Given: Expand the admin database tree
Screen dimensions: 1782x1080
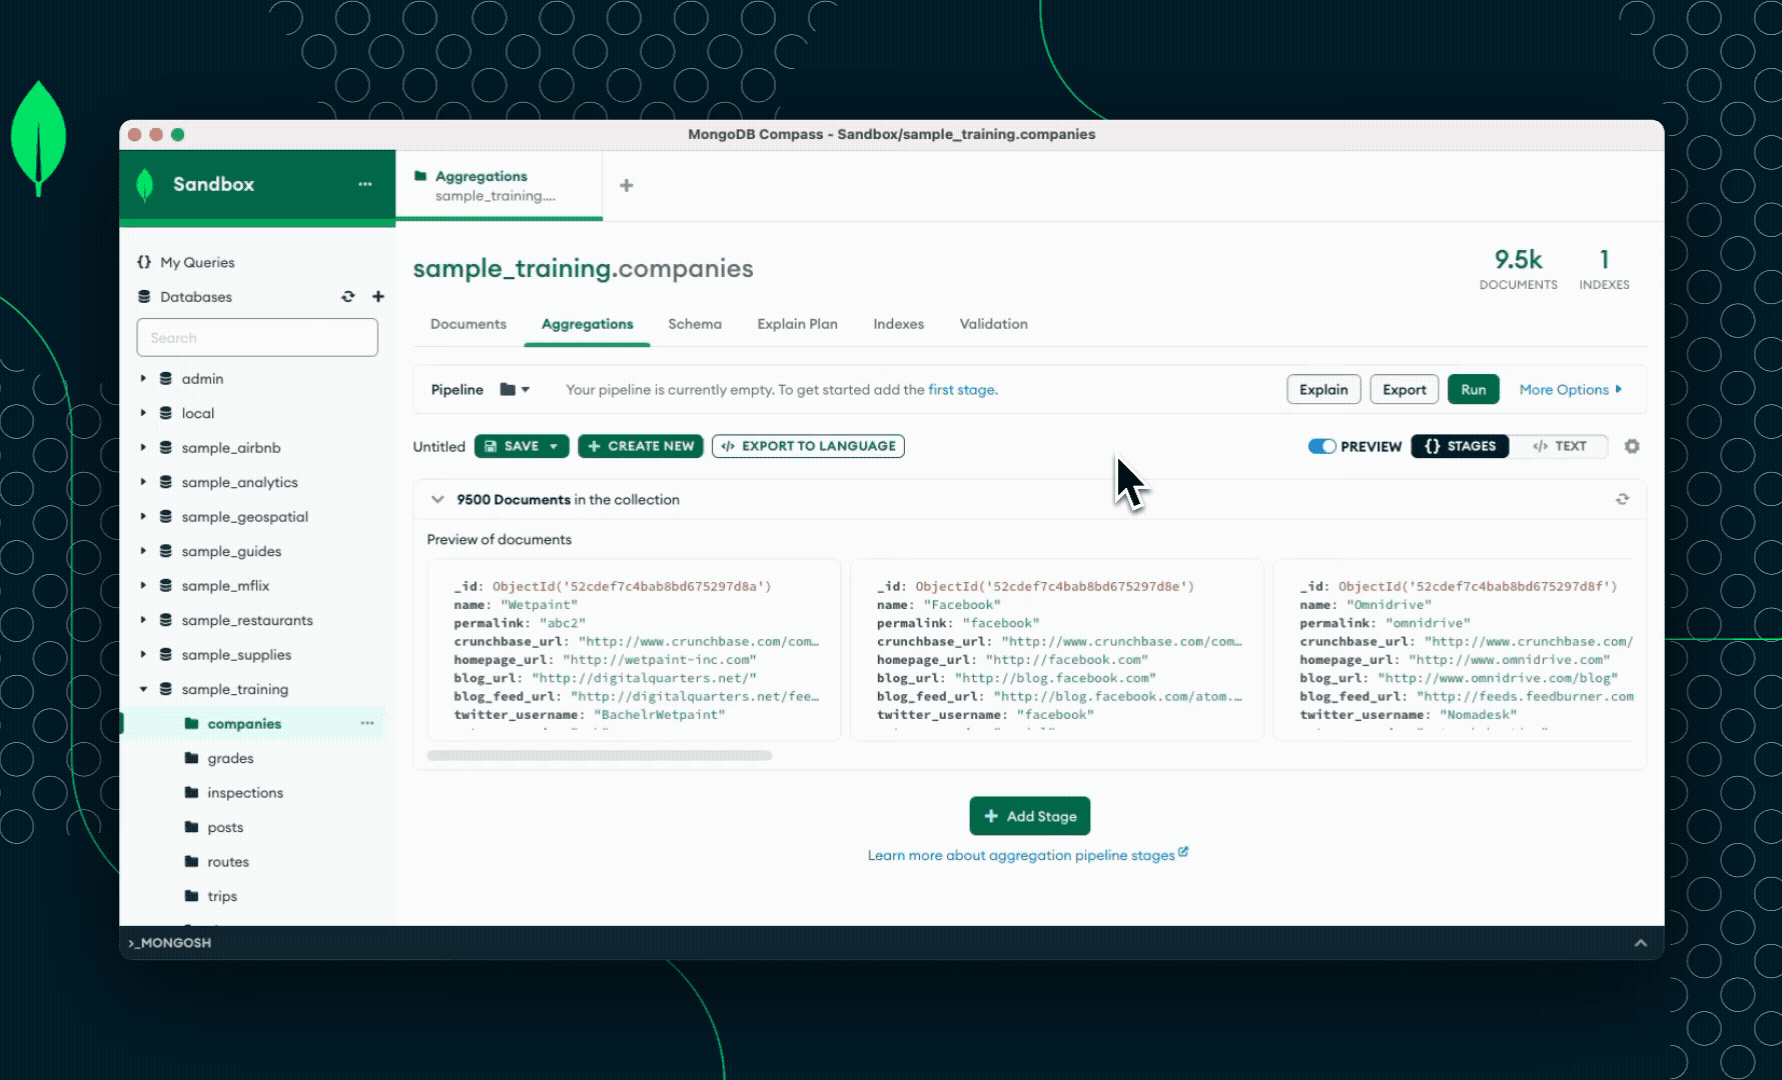Looking at the screenshot, I should pyautogui.click(x=143, y=379).
